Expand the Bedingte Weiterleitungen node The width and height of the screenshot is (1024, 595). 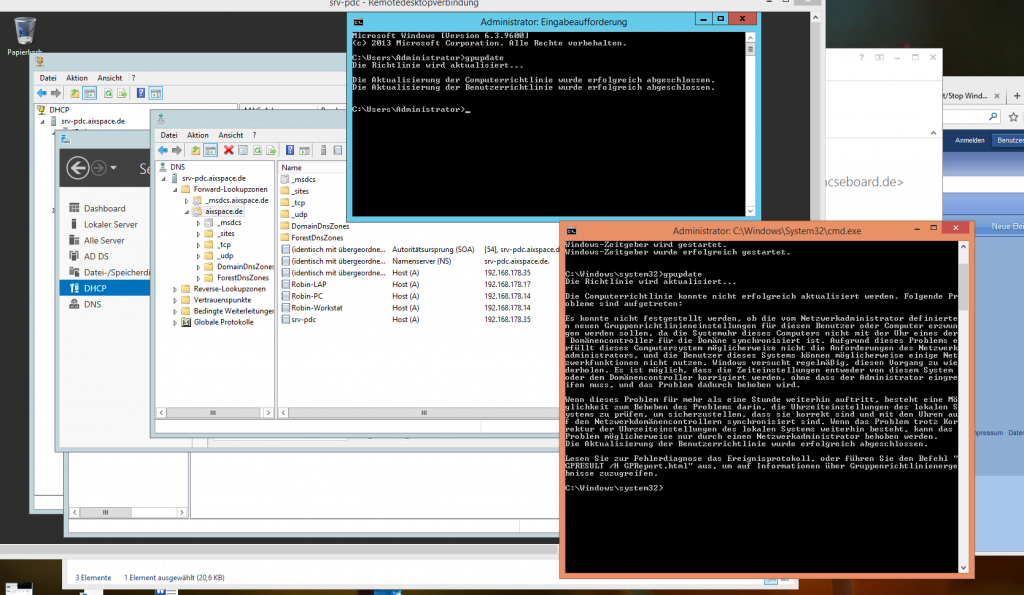click(x=175, y=311)
